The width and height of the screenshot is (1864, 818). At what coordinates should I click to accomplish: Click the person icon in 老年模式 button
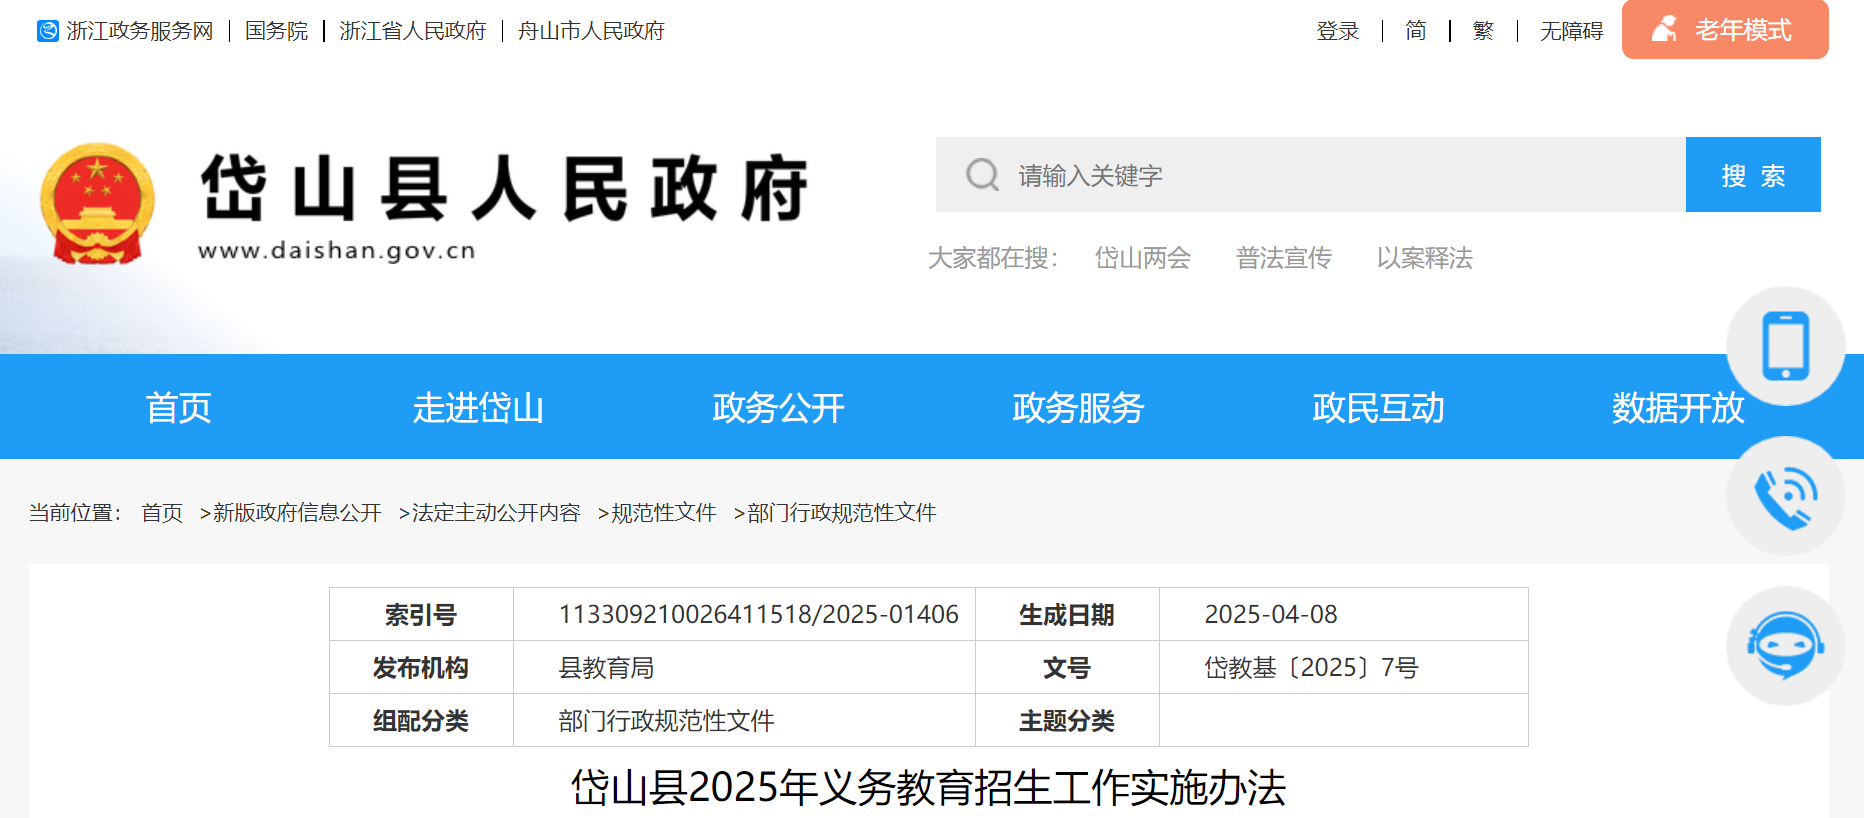click(1664, 30)
